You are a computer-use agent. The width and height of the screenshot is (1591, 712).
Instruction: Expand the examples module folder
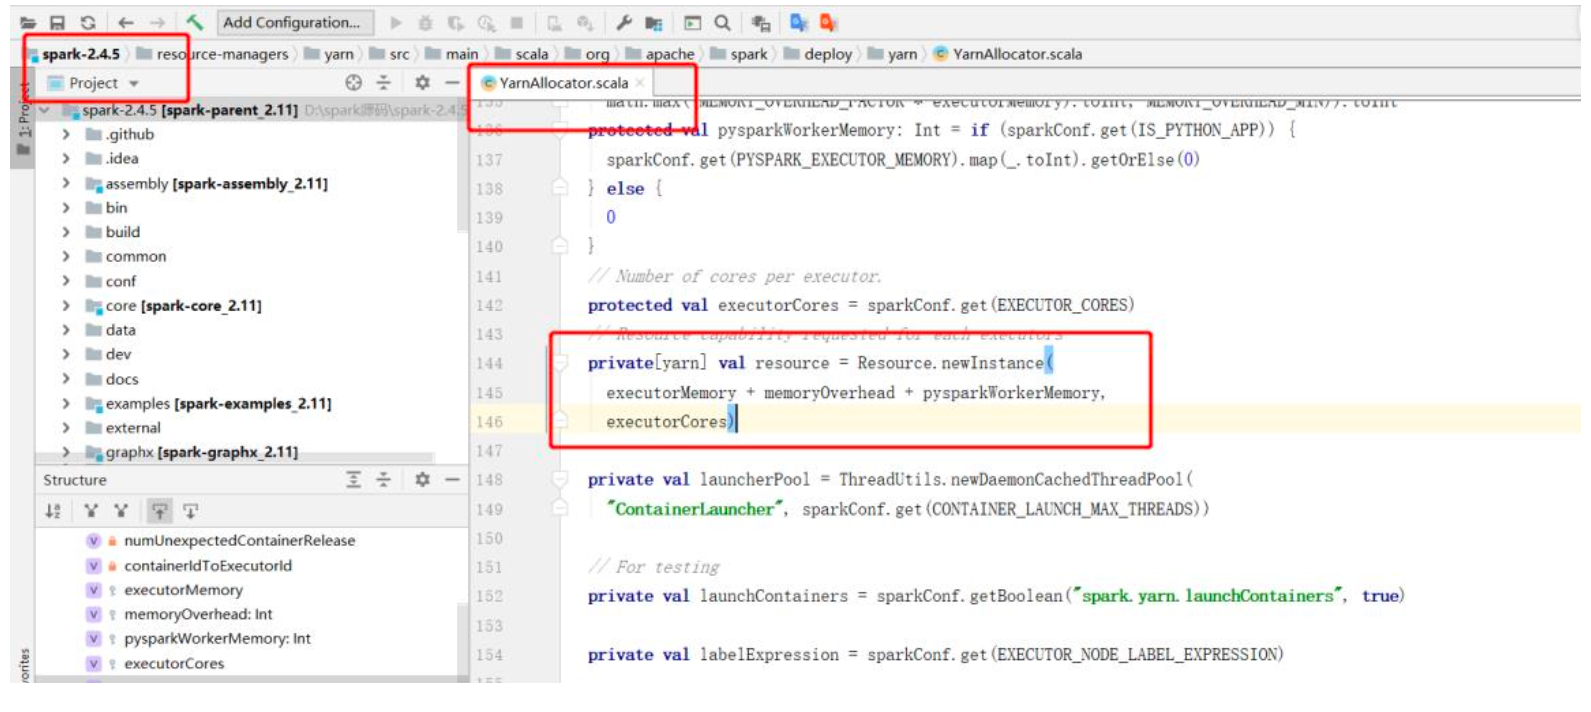pyautogui.click(x=66, y=404)
